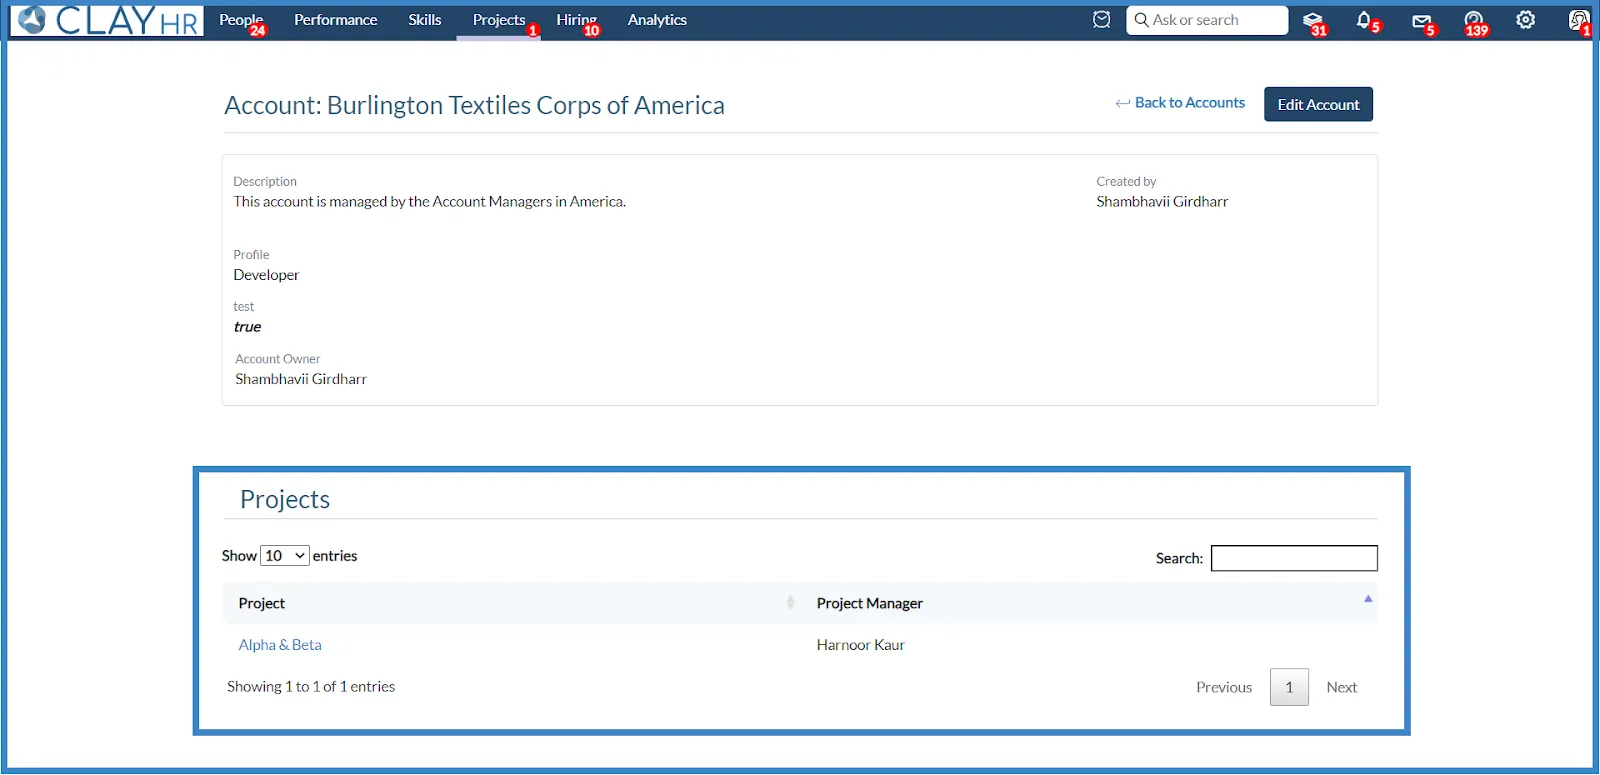Go Back to Accounts
This screenshot has height=775, width=1600.
point(1181,103)
